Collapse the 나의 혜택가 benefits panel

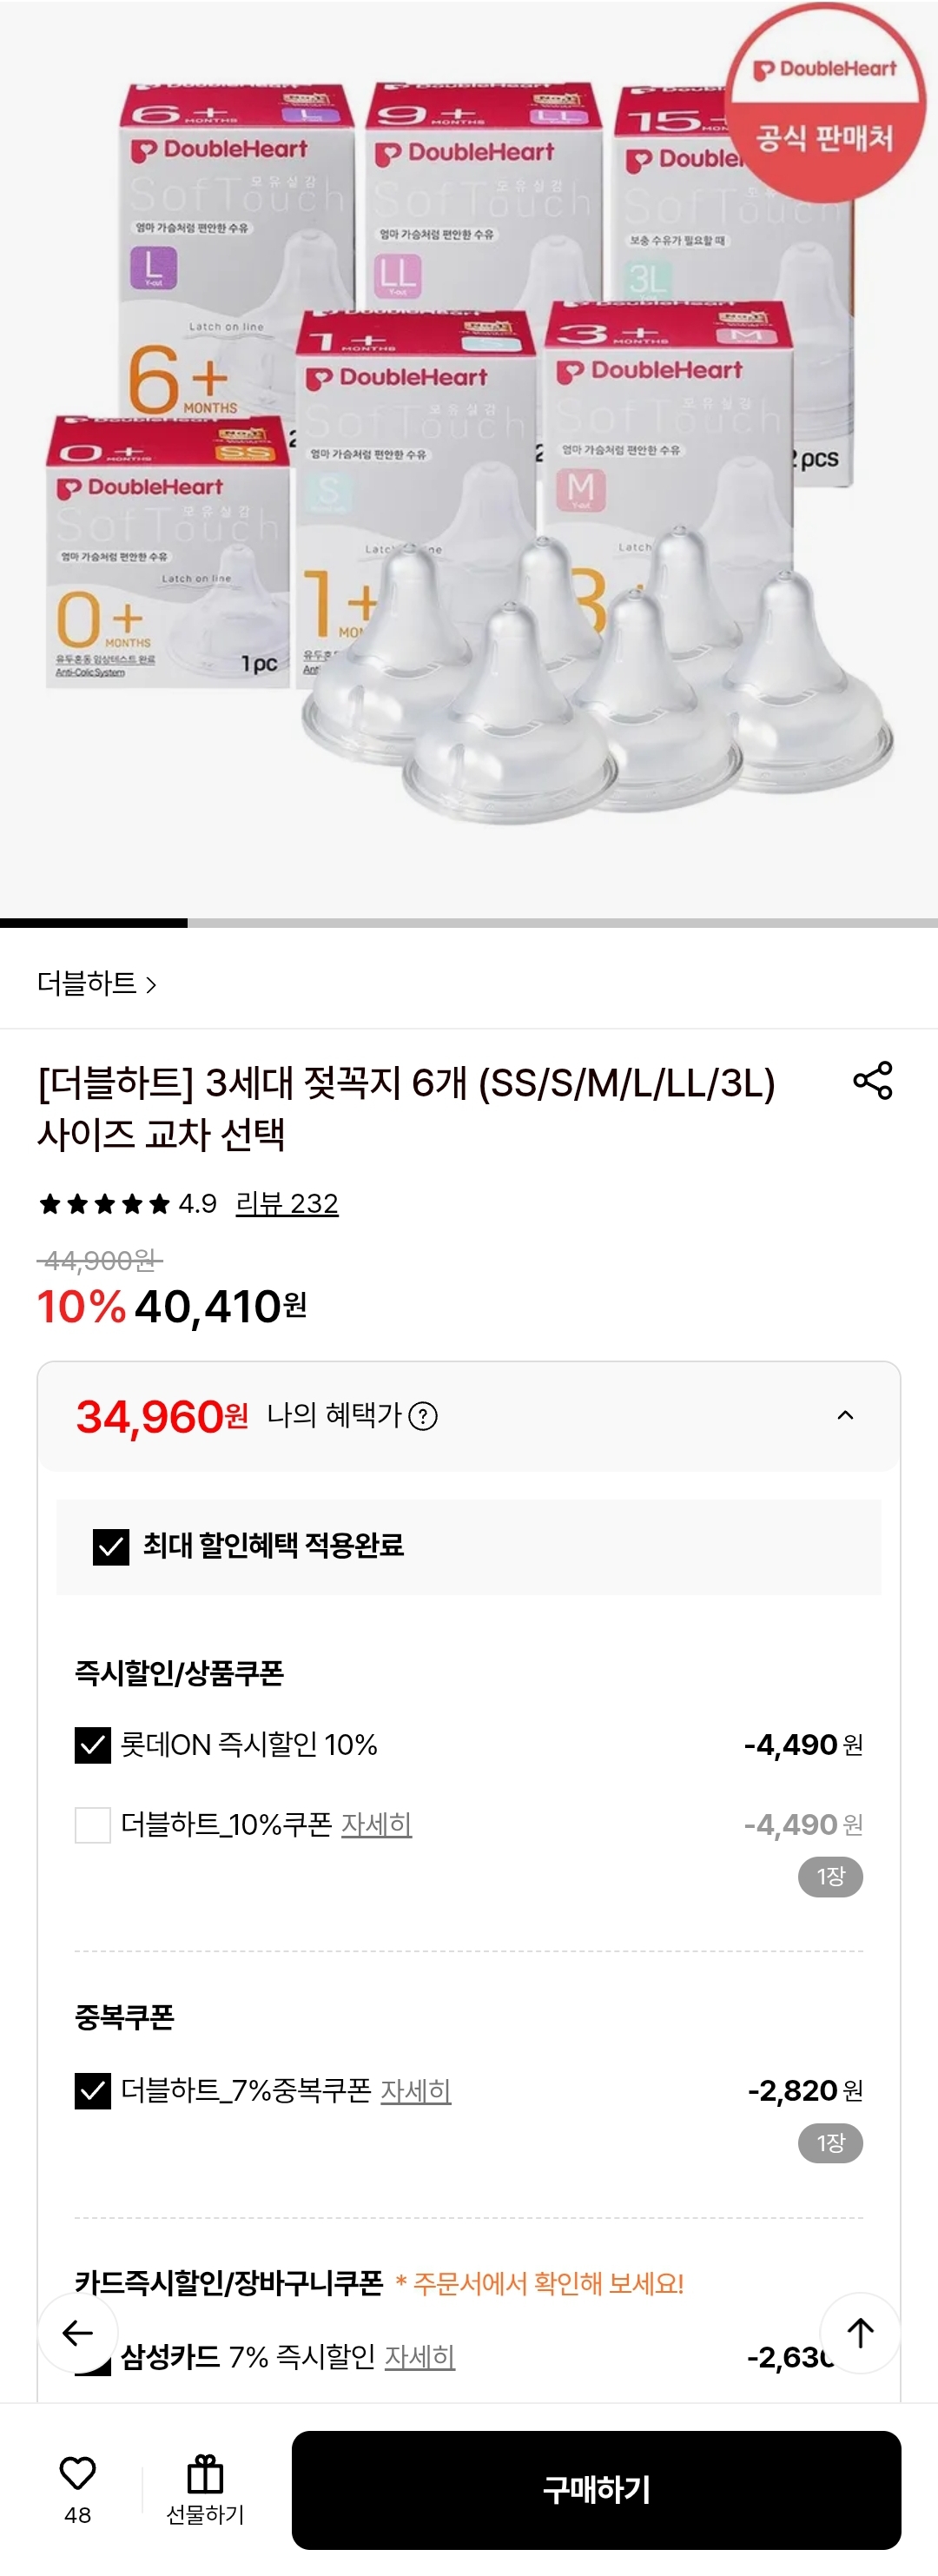click(x=845, y=1414)
